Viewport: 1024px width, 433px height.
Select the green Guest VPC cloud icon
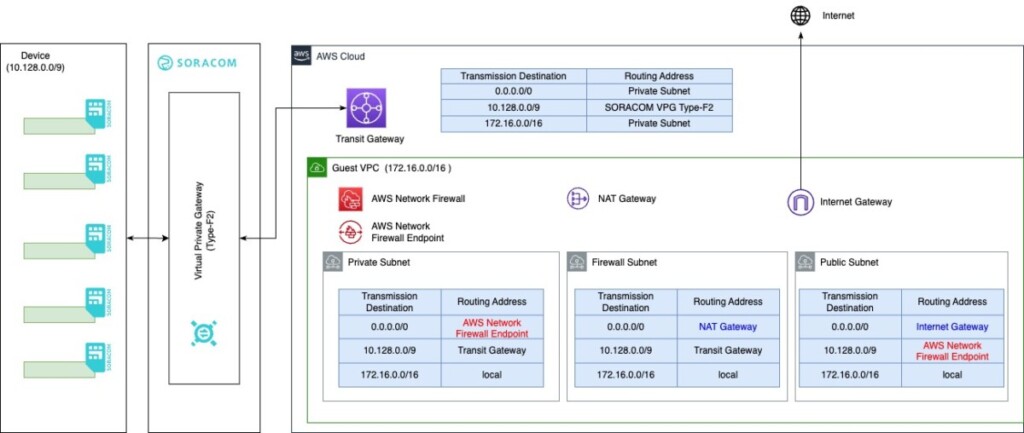[x=317, y=168]
